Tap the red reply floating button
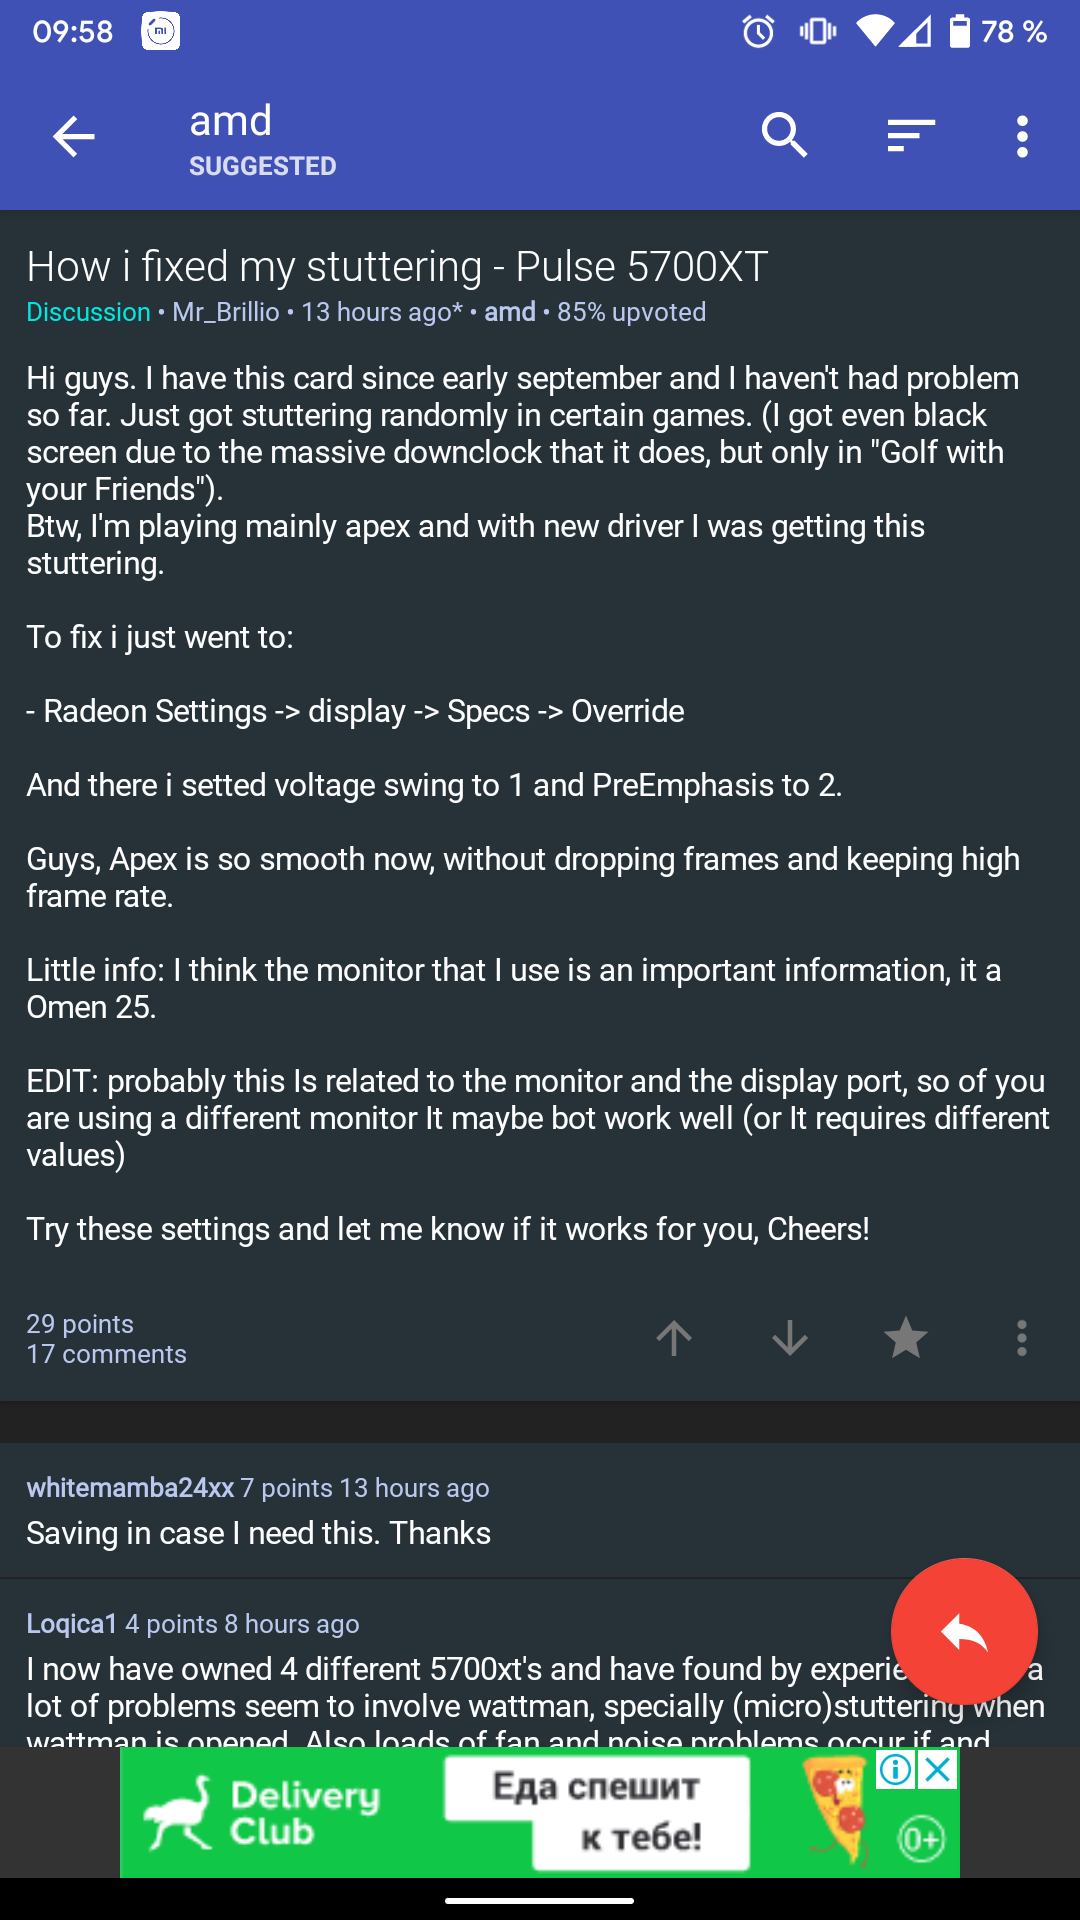This screenshot has width=1080, height=1920. pyautogui.click(x=964, y=1631)
